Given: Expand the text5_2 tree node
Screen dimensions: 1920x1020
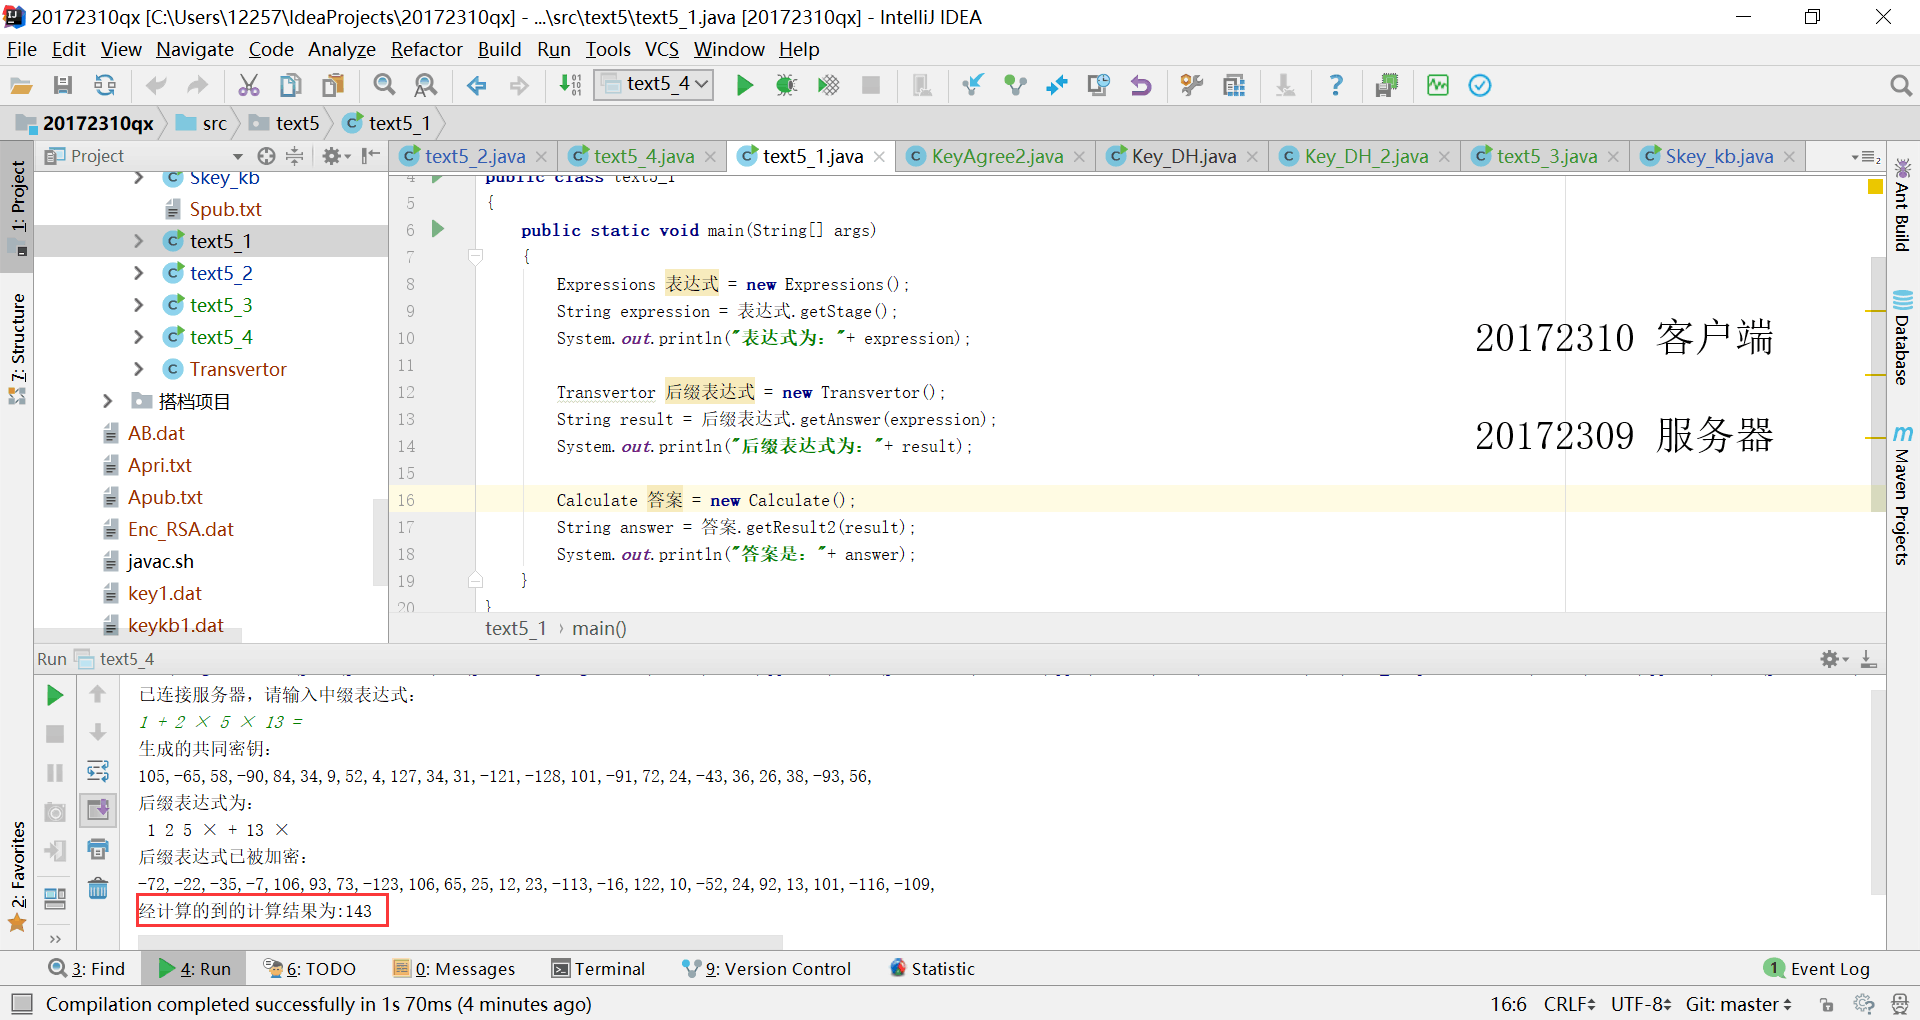Looking at the screenshot, I should tap(139, 273).
